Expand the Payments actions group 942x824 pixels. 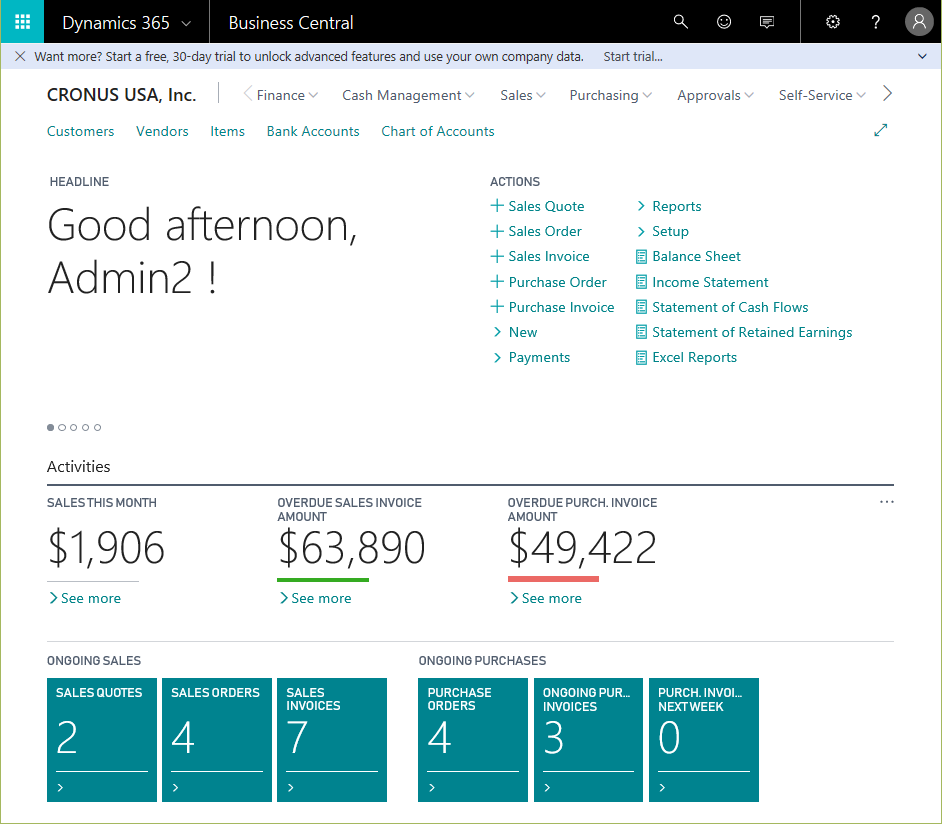pyautogui.click(x=531, y=357)
